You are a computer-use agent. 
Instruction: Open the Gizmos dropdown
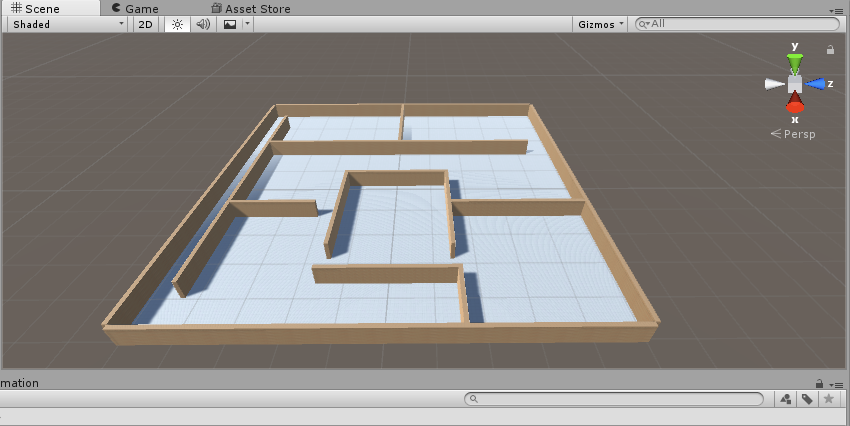coord(600,24)
